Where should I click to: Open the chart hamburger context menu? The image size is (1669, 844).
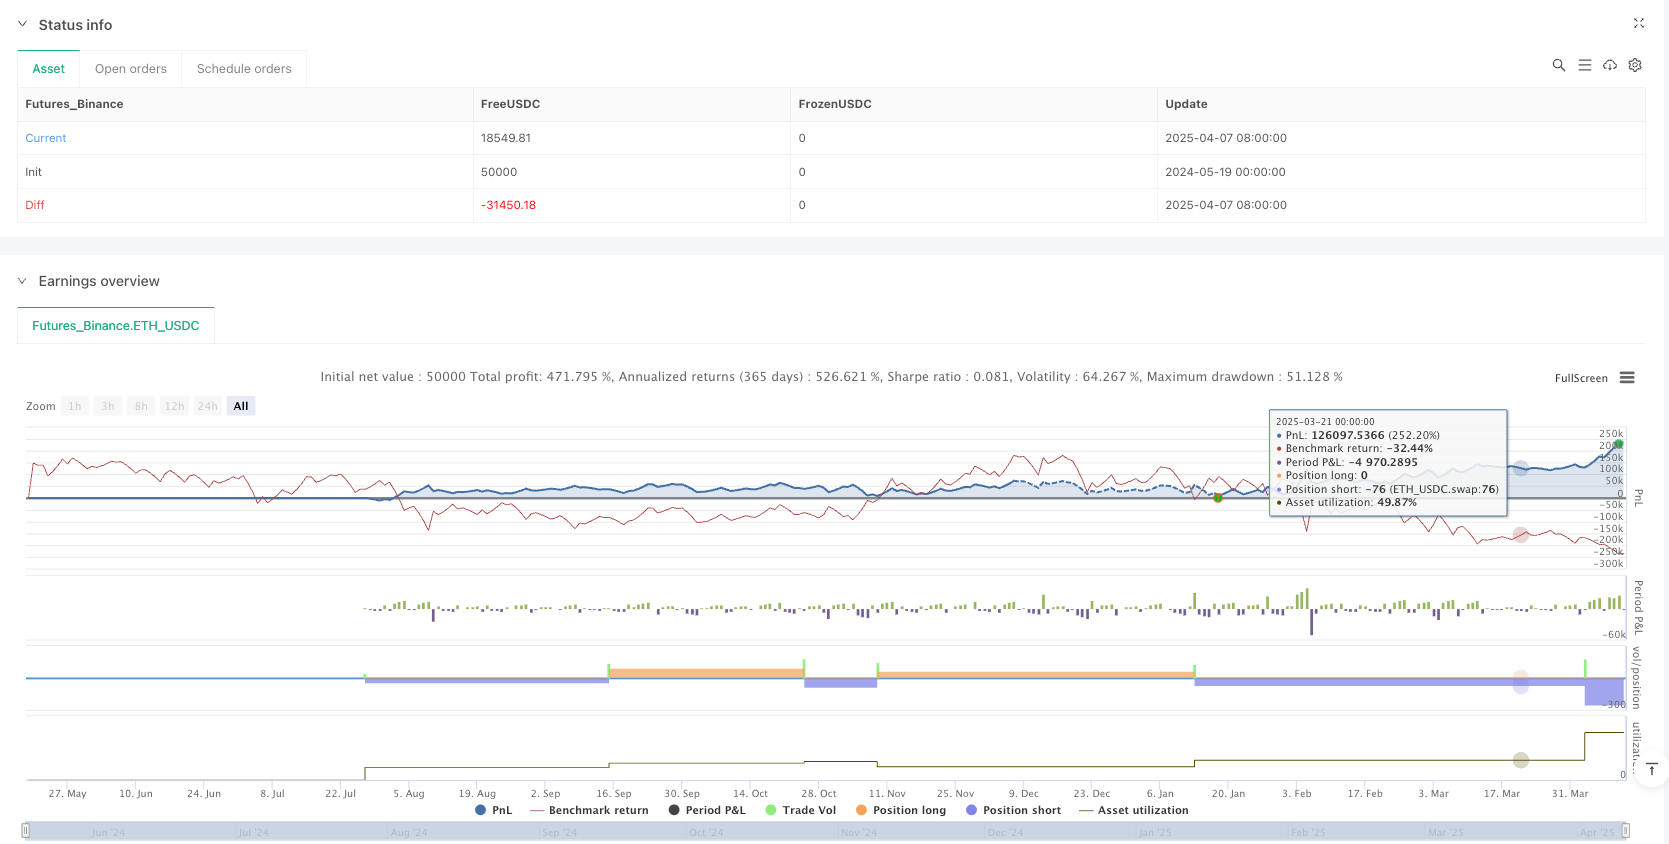1627,378
